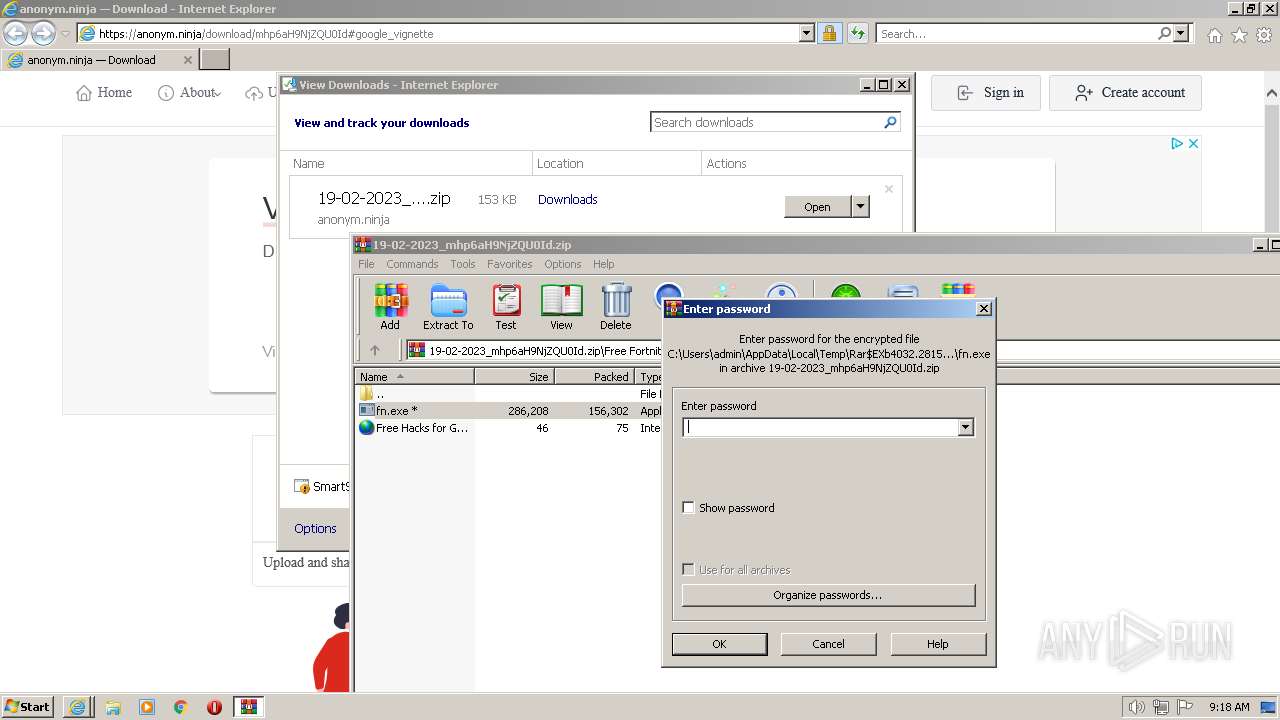Click the 19-02-2023_....zip download entry
The height and width of the screenshot is (720, 1280).
[x=384, y=199]
